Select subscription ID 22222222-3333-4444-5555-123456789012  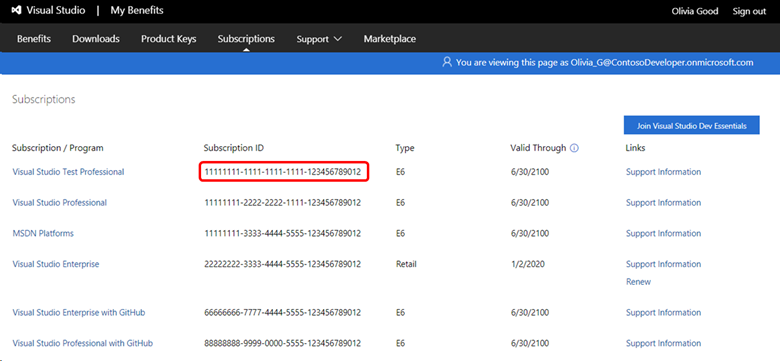(x=283, y=265)
